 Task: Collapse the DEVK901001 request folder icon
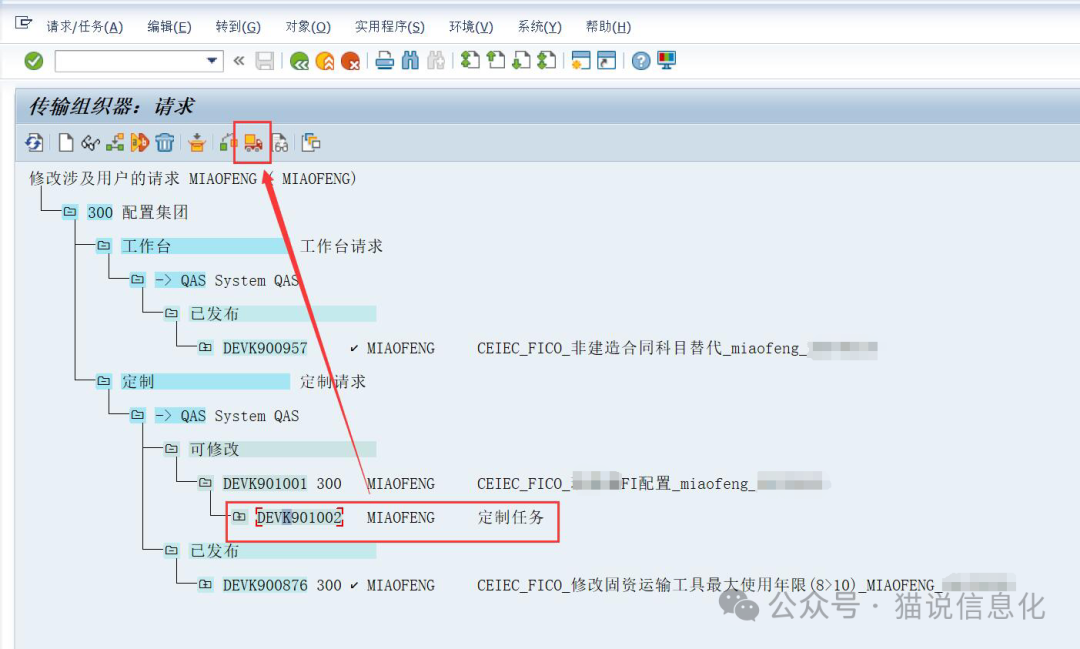205,482
